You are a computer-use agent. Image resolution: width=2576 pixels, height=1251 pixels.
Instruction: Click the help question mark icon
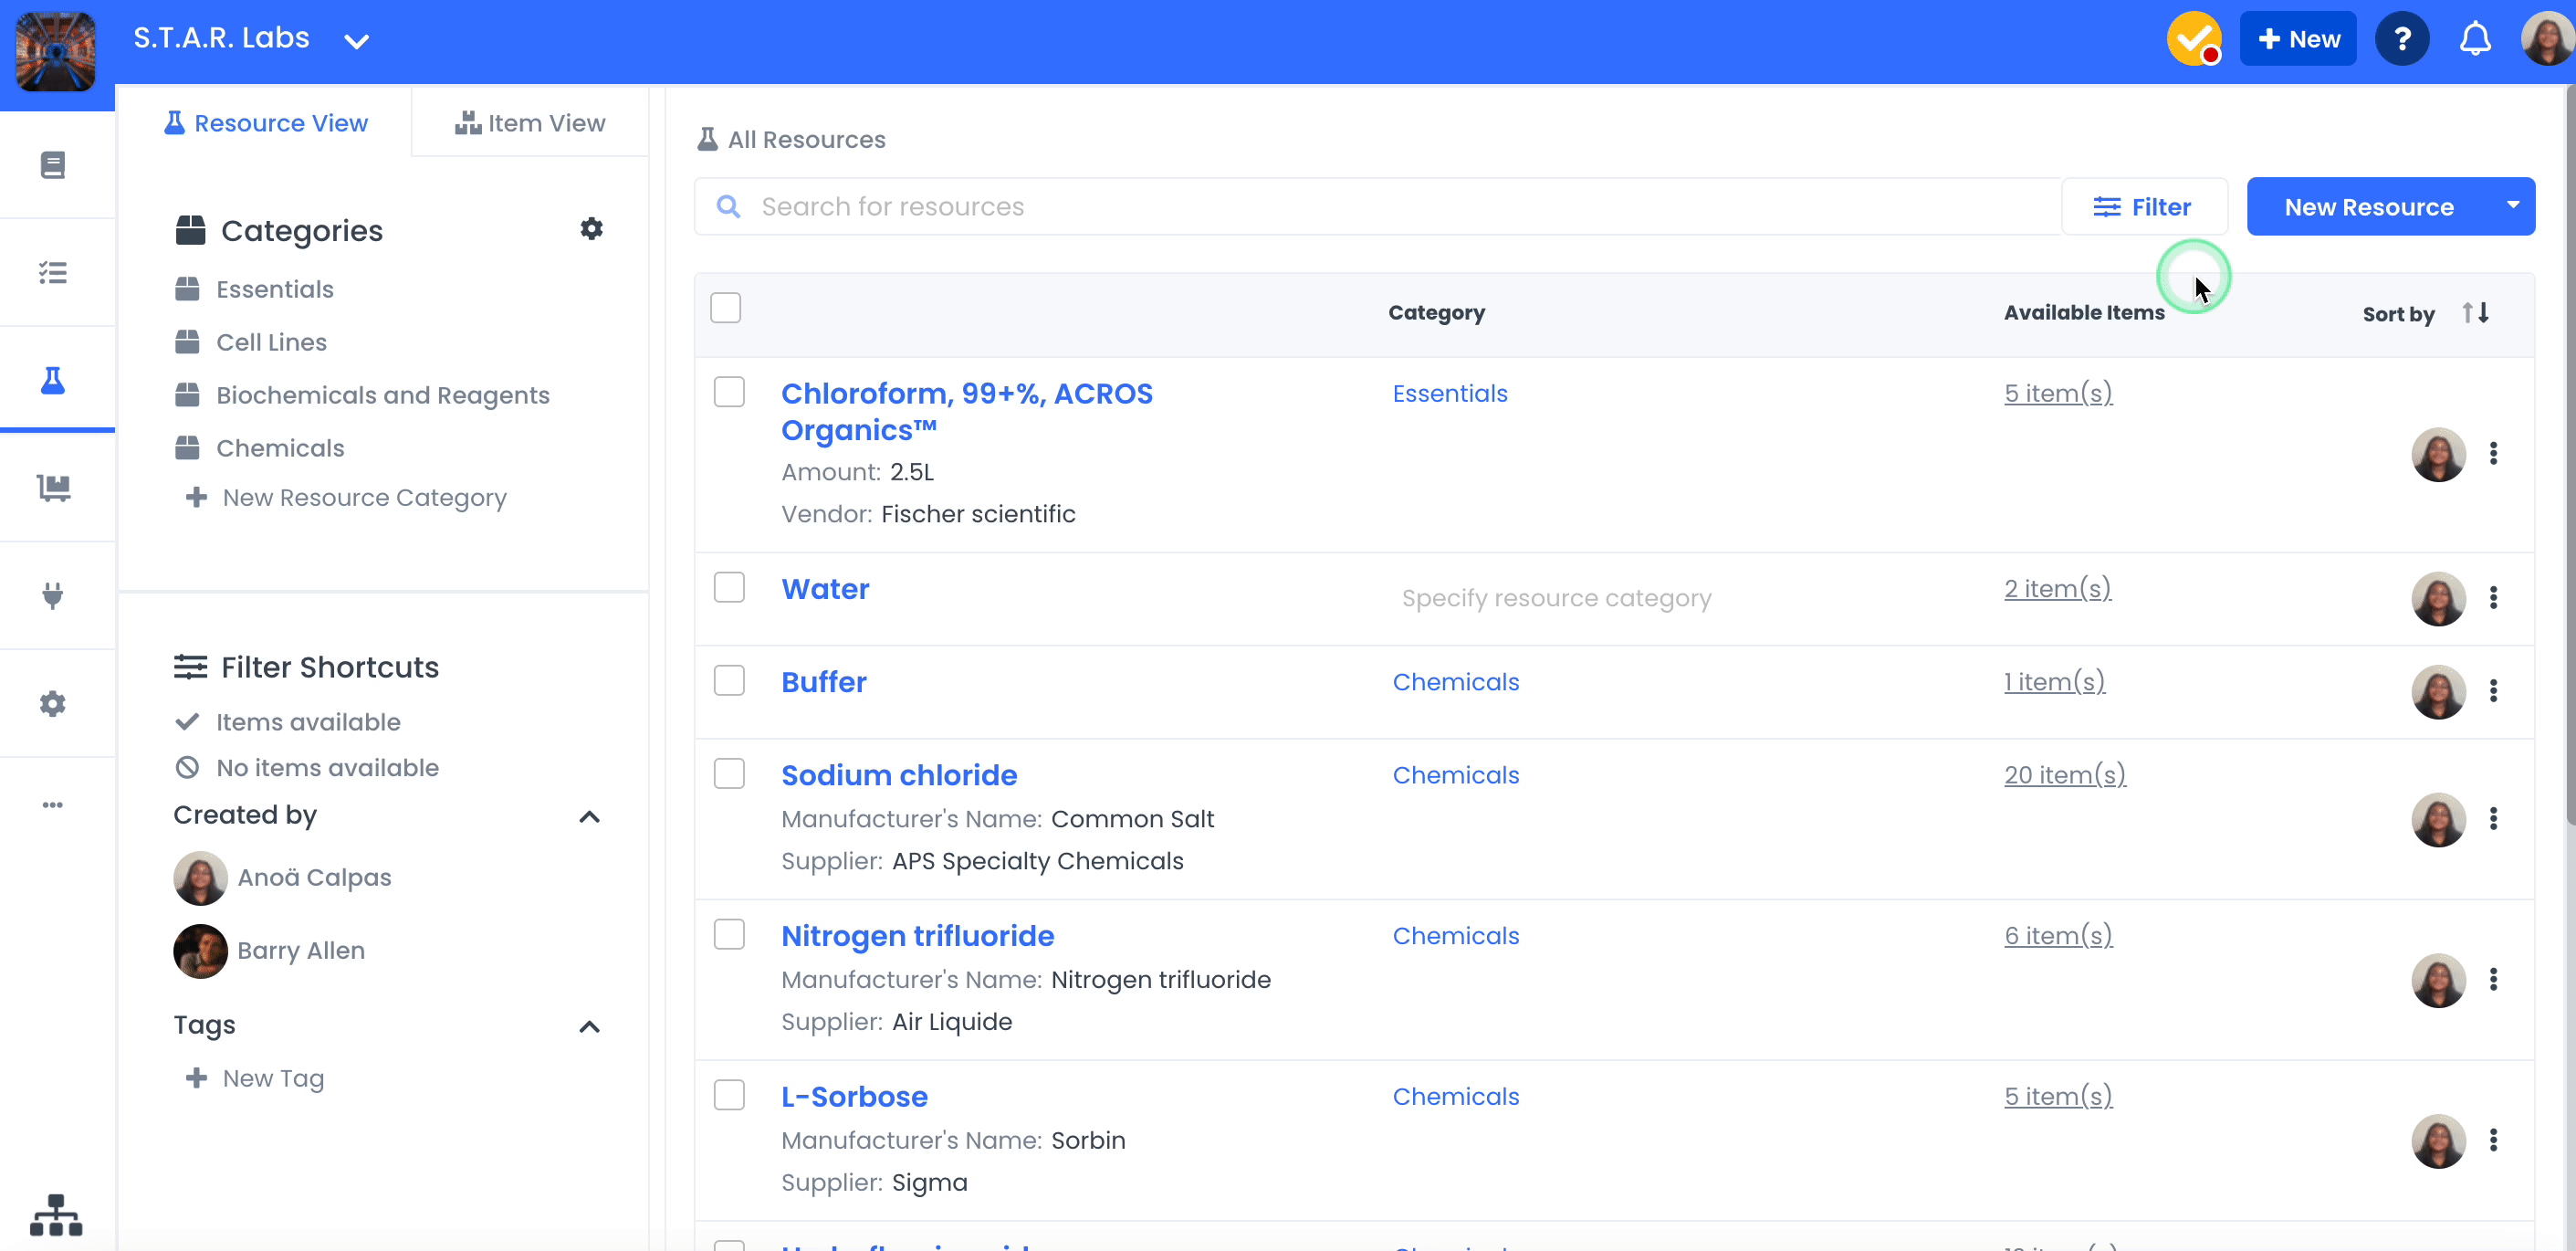coord(2402,40)
